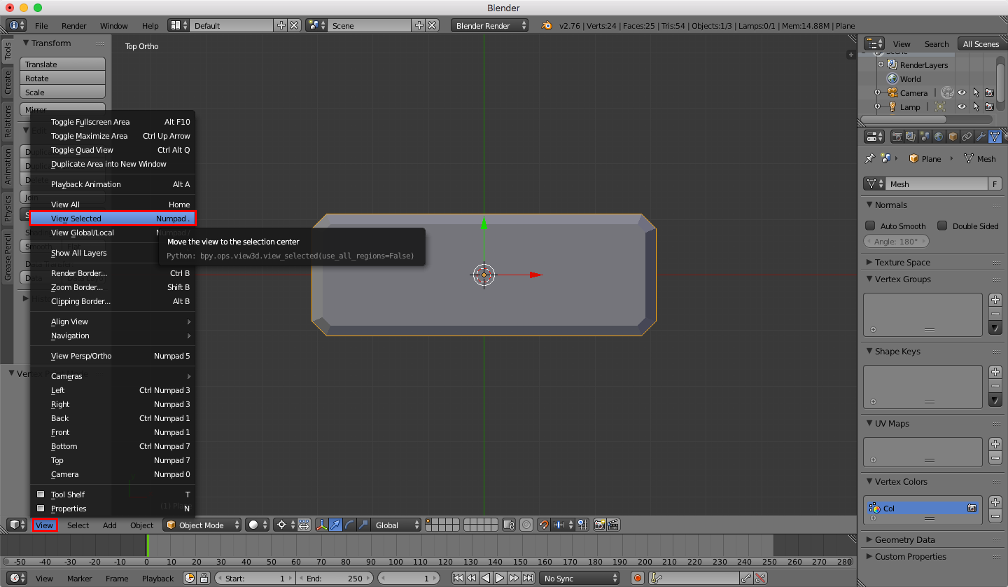Image resolution: width=1008 pixels, height=587 pixels.
Task: Open the File menu in header
Action: pyautogui.click(x=41, y=26)
